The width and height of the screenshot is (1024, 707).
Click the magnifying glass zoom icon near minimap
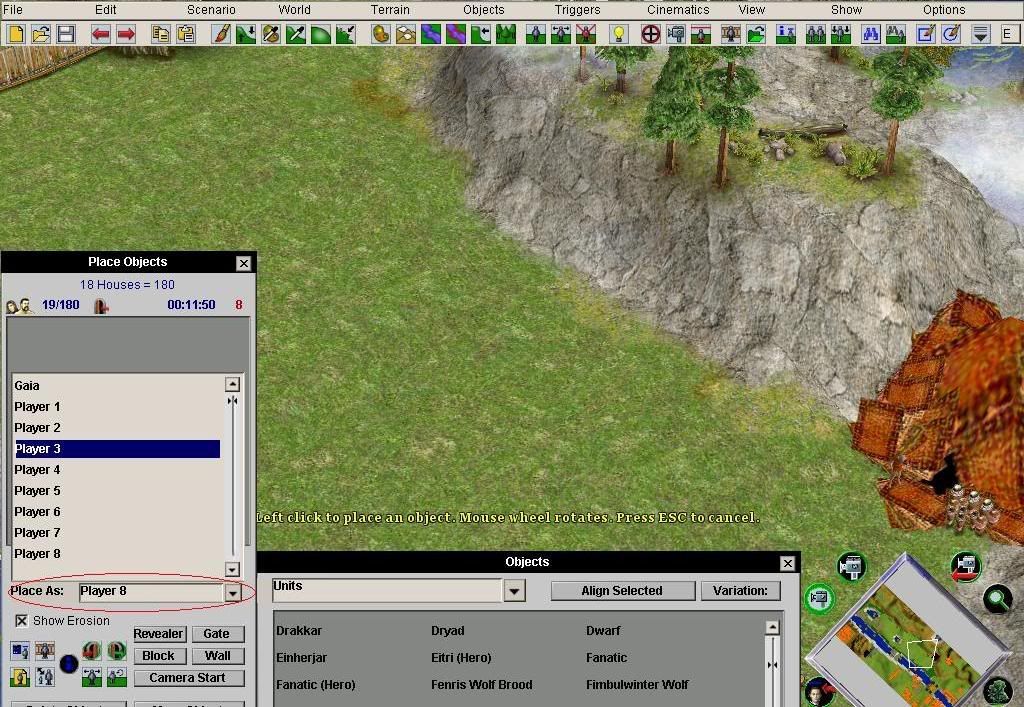[996, 599]
